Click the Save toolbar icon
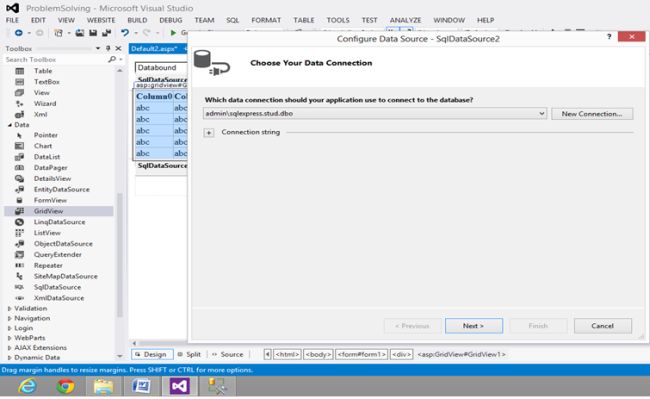Screen dimensions: 650x399 (x=93, y=33)
